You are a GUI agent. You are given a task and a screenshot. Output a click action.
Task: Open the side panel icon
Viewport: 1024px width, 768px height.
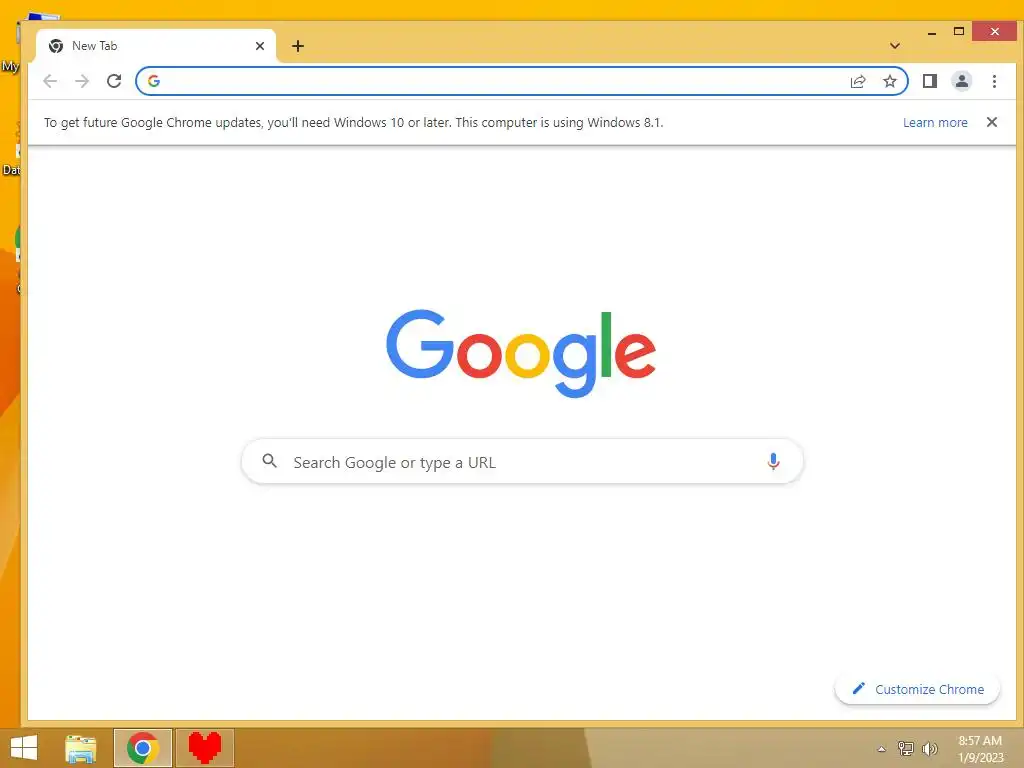tap(929, 81)
